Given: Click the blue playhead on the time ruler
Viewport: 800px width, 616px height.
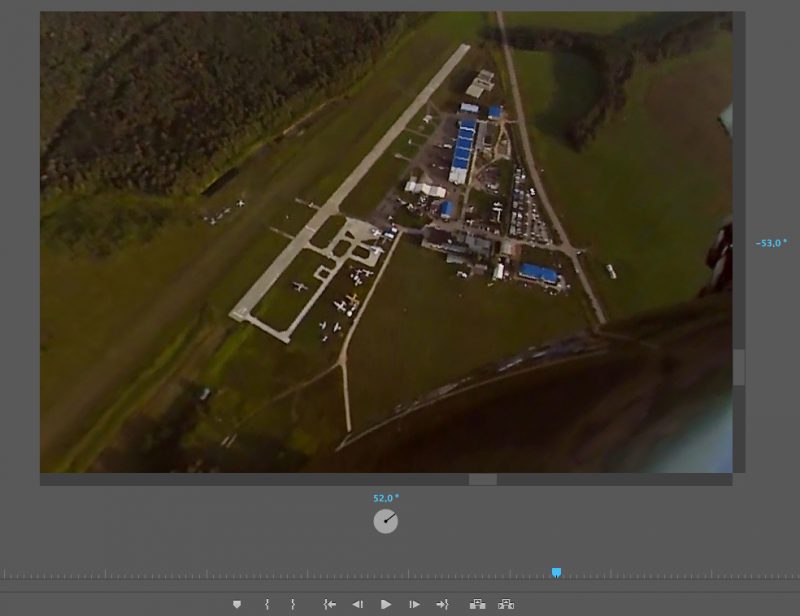Looking at the screenshot, I should click(556, 573).
